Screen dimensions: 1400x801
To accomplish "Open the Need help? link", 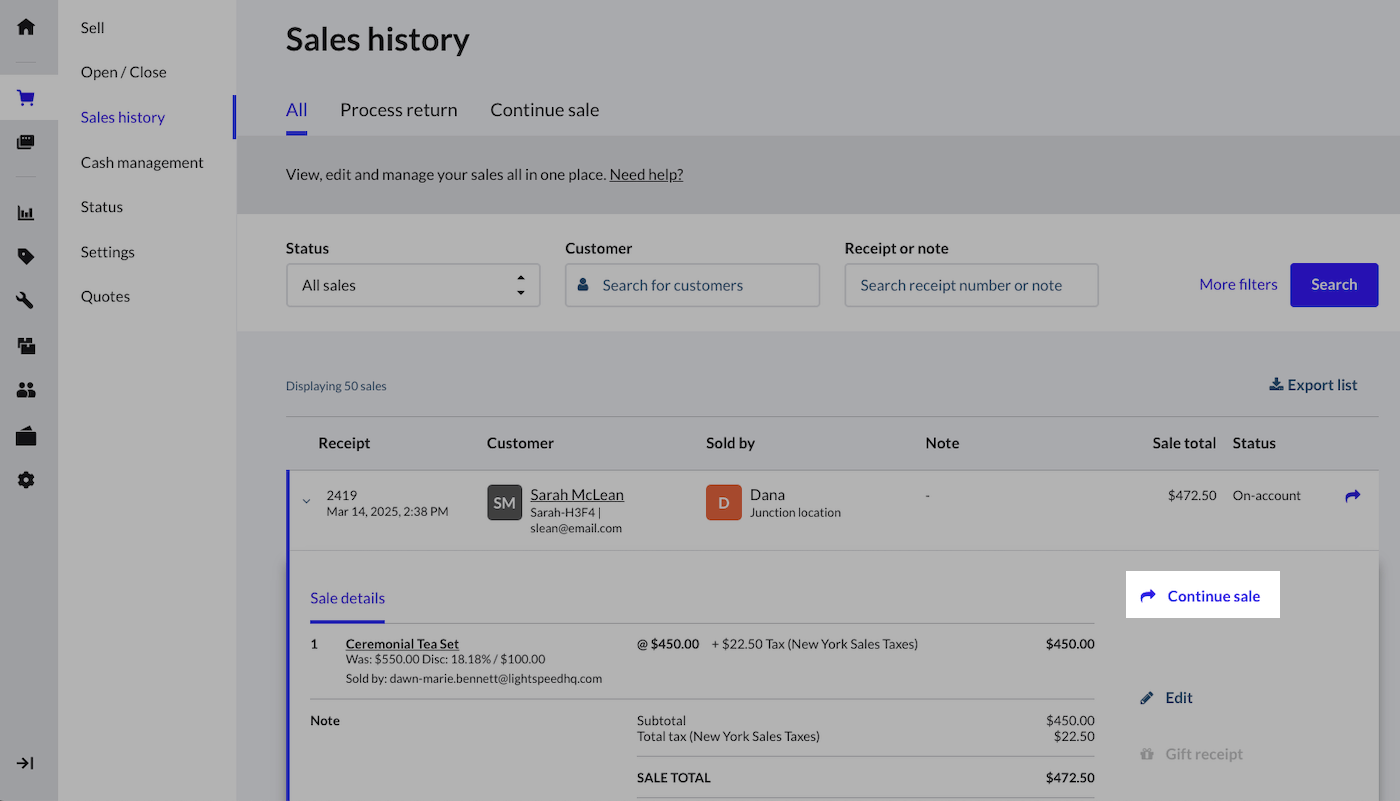I will point(646,174).
